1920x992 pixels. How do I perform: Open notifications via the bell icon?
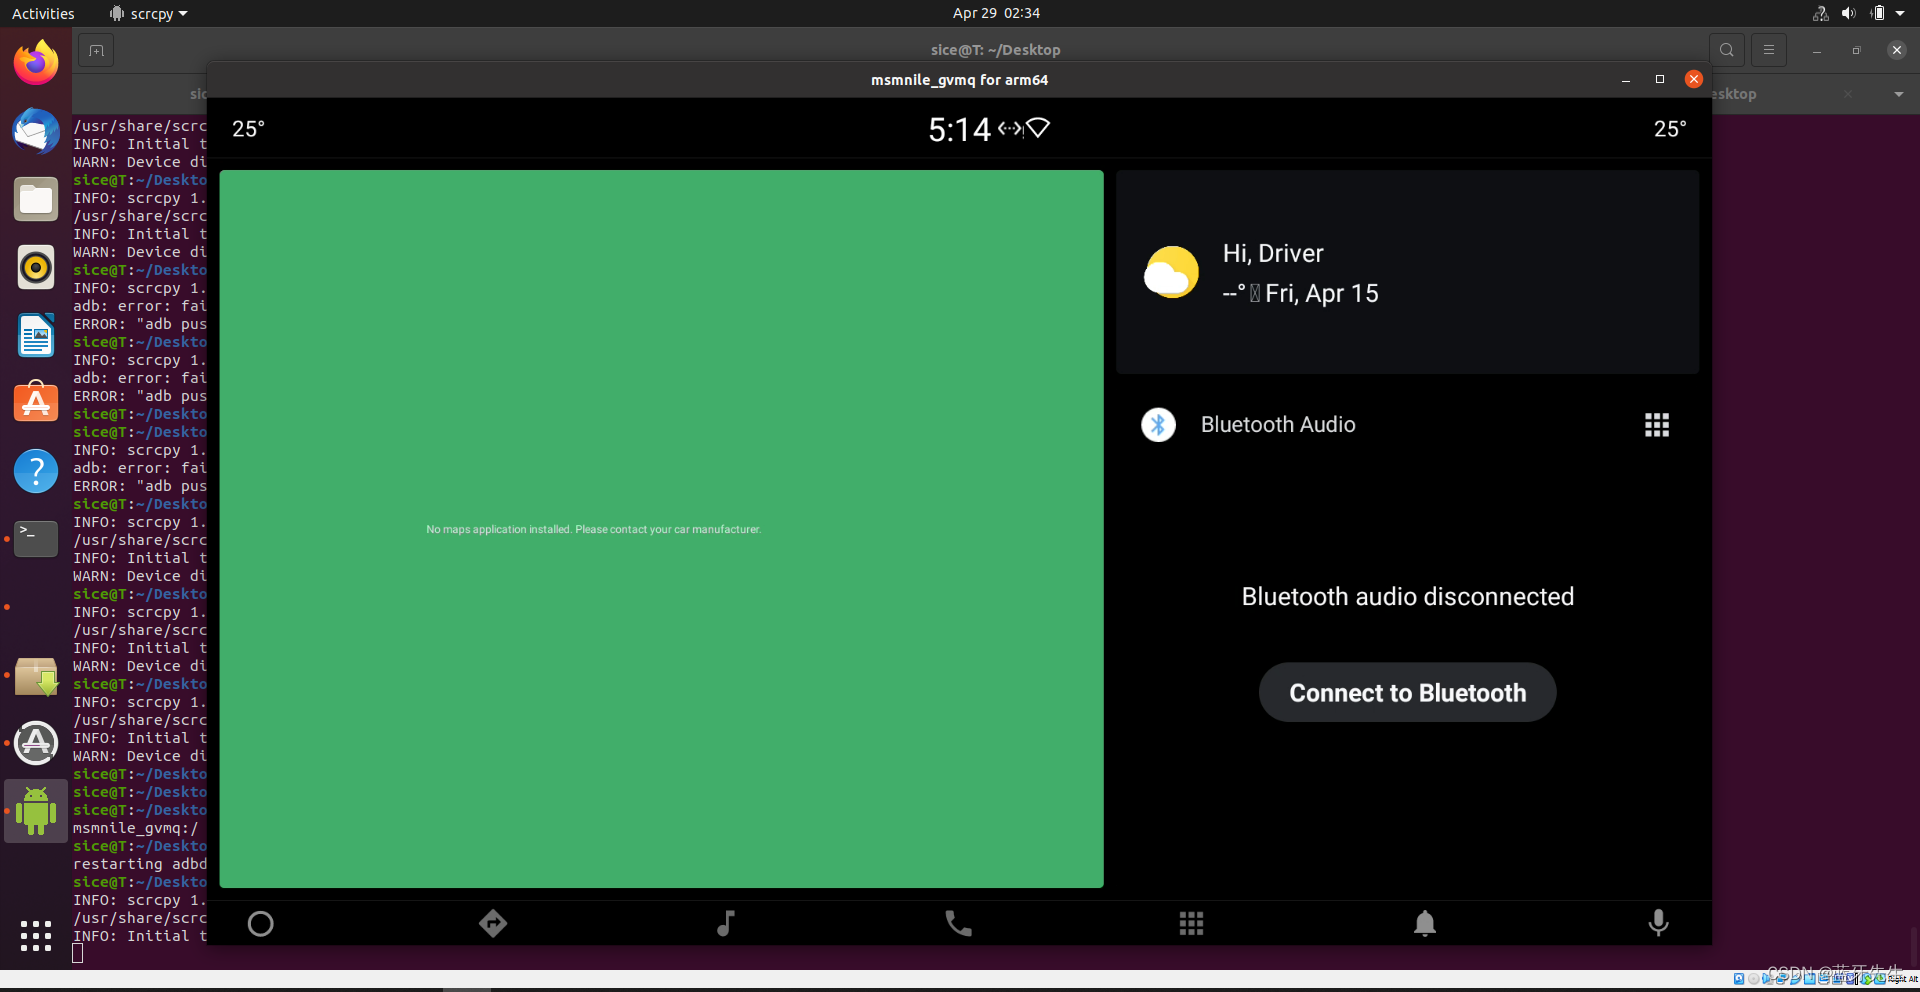1425,923
